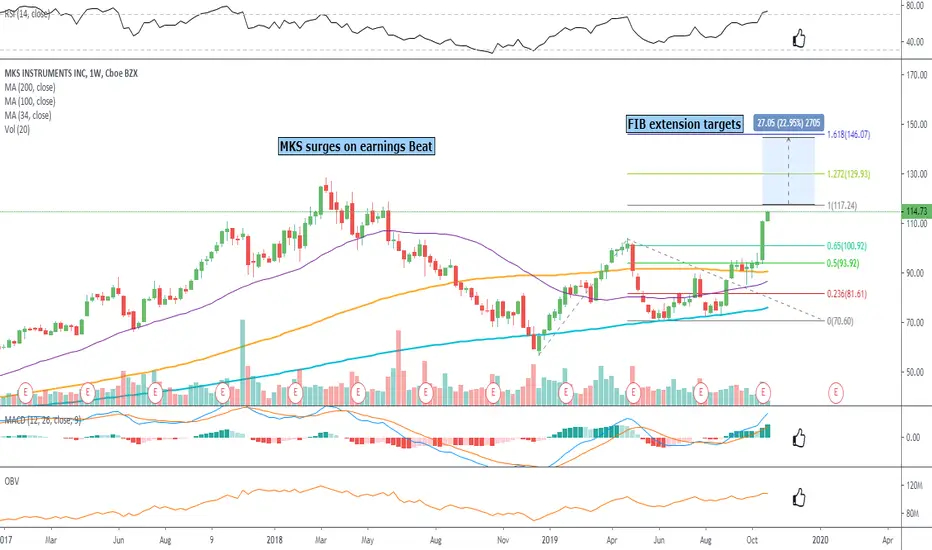
Task: Select the OBV indicator legend
Action: (11, 481)
